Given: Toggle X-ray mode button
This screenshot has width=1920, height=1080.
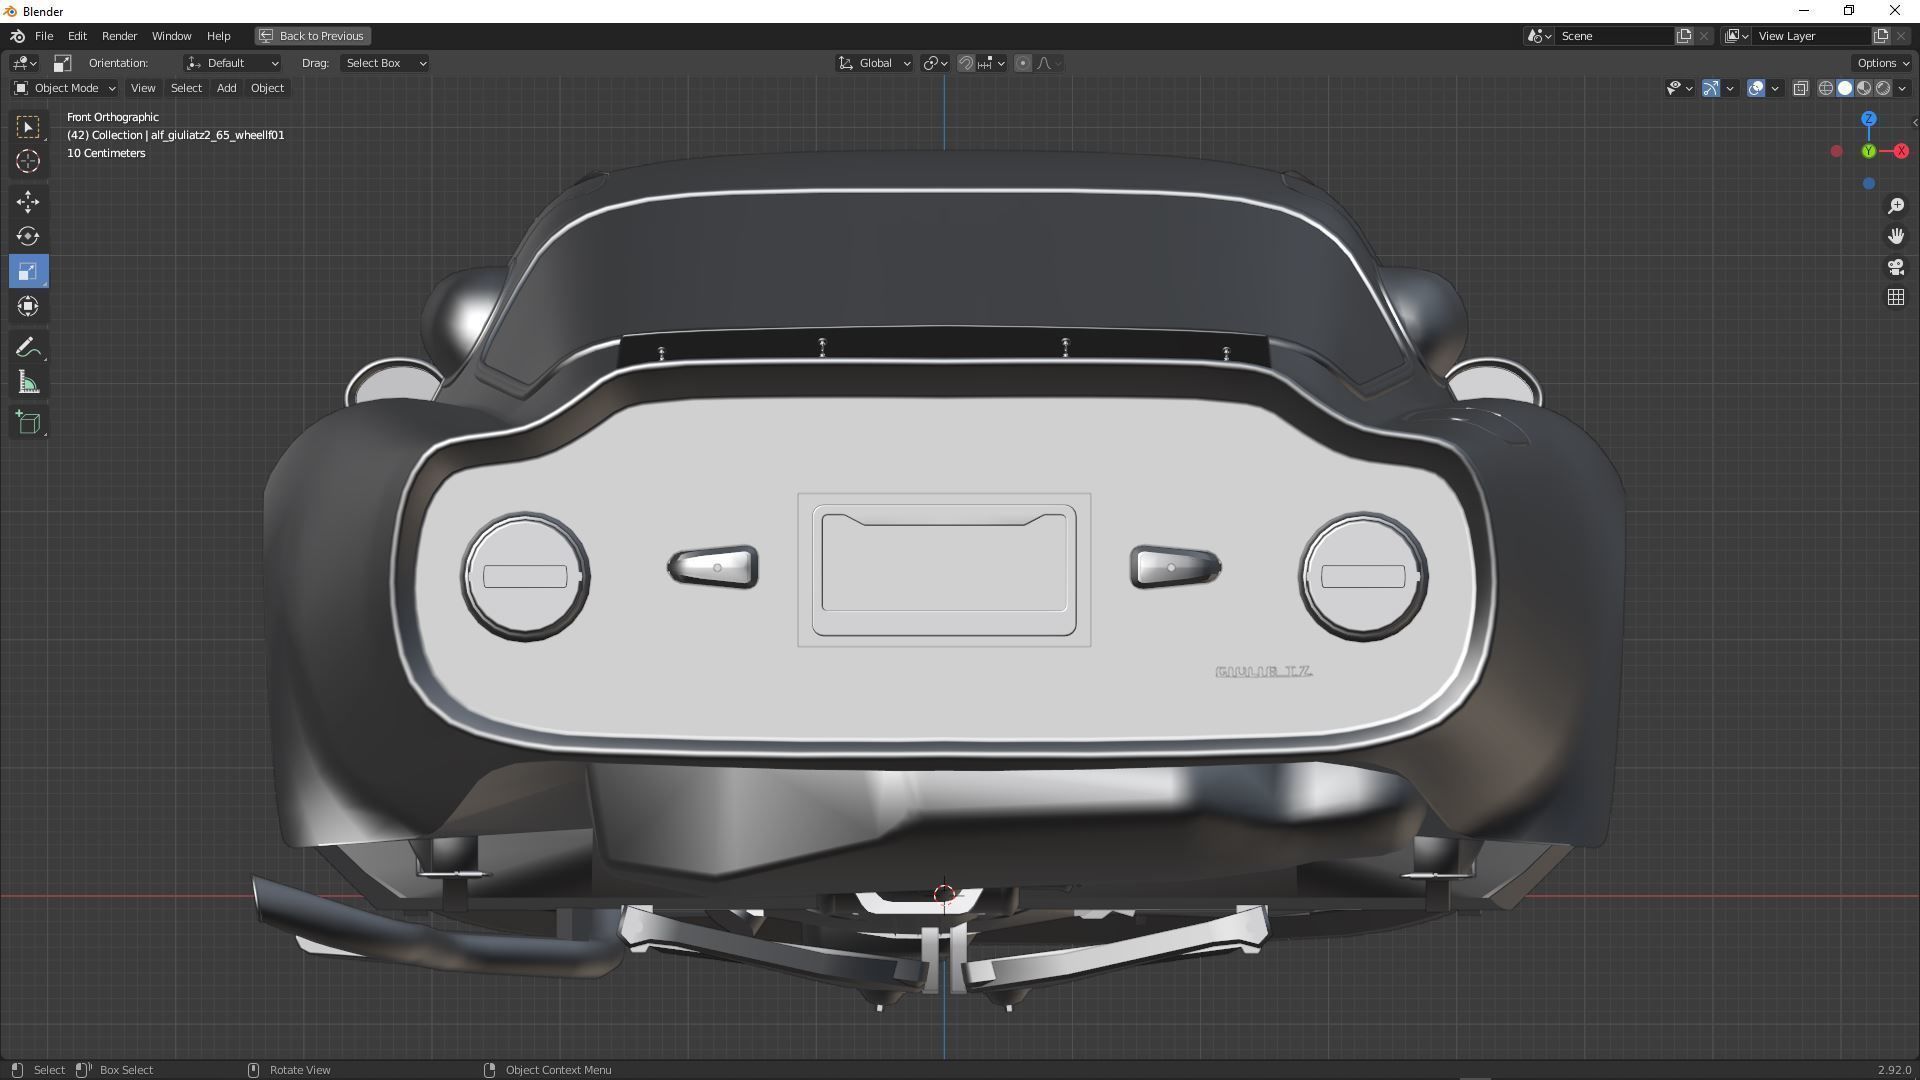Looking at the screenshot, I should click(1800, 88).
